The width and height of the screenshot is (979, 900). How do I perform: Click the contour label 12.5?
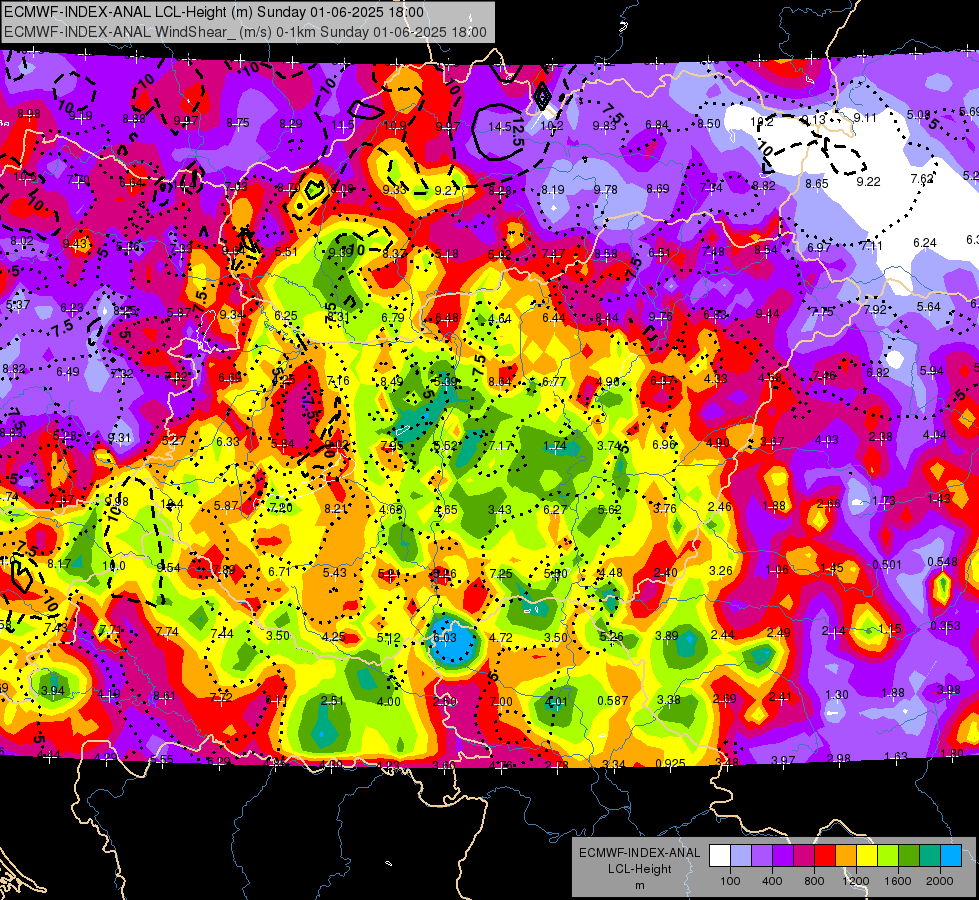coord(518,133)
